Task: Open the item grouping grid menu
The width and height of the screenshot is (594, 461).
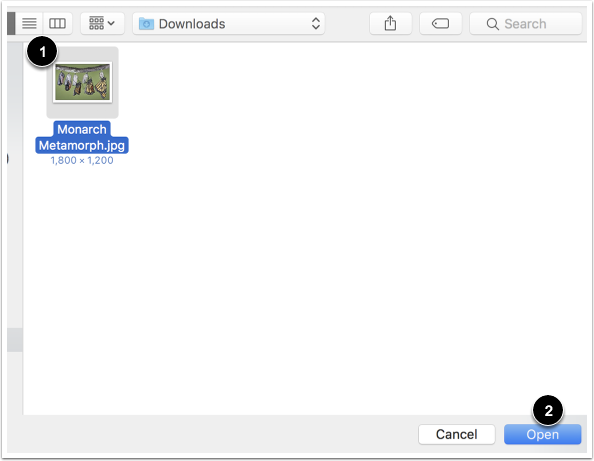Action: pos(102,23)
